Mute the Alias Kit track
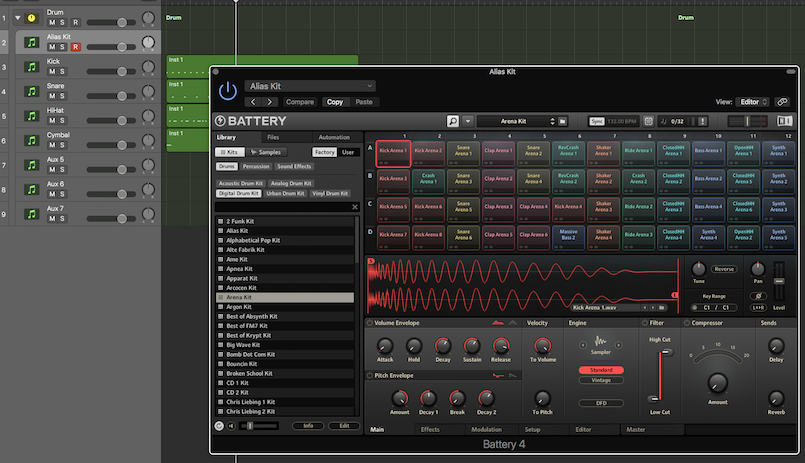Viewport: 805px width, 463px height. [x=52, y=47]
